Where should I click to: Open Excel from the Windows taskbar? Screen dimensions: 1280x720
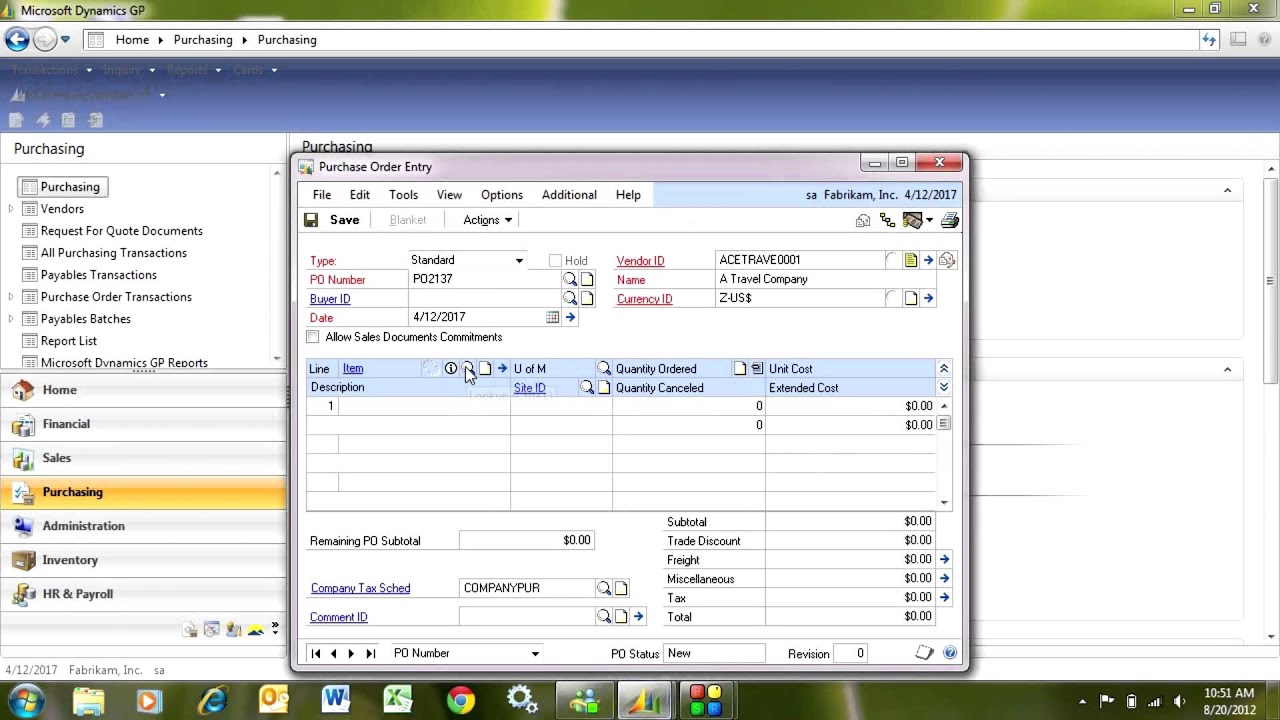pos(397,699)
